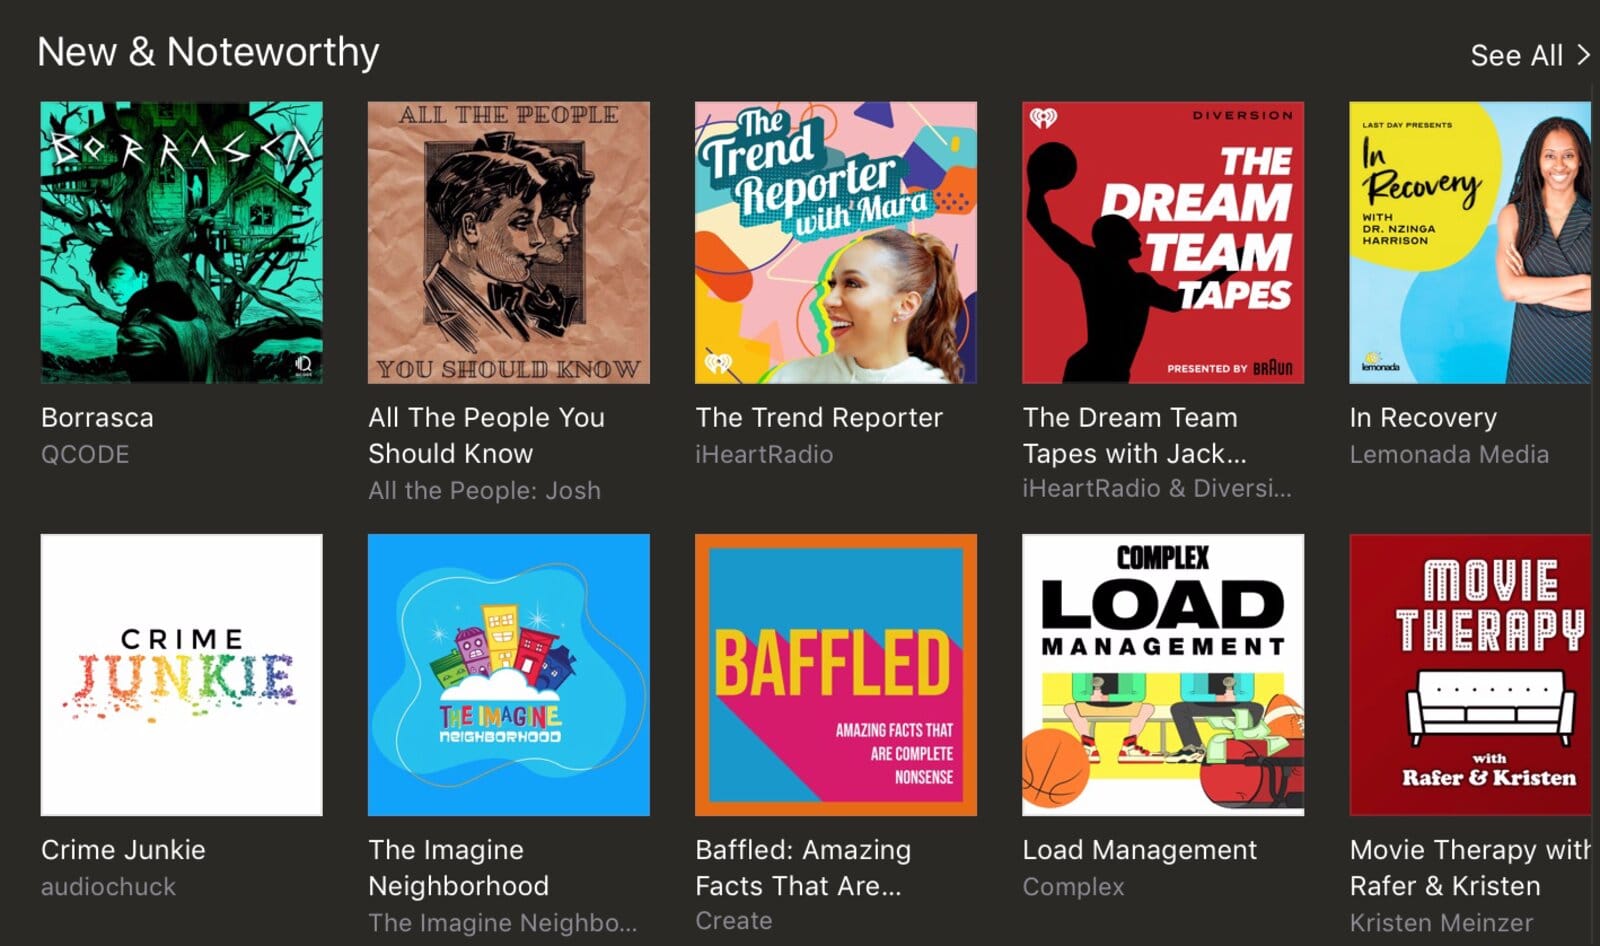Image resolution: width=1600 pixels, height=946 pixels.
Task: Select the Movie Therapy cover art
Action: (x=1469, y=674)
